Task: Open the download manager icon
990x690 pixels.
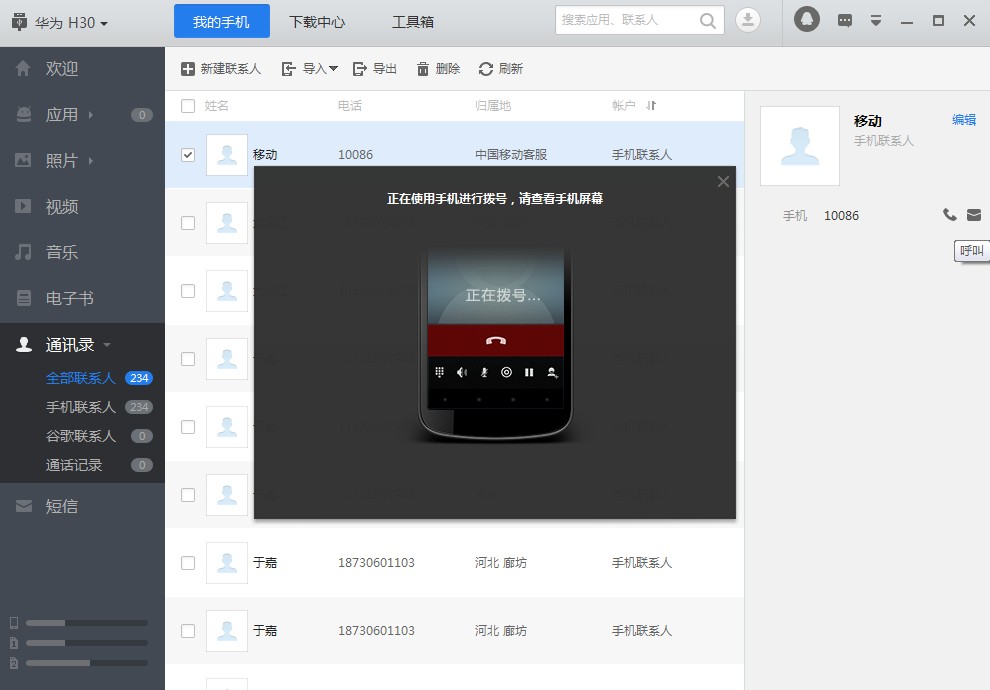Action: (748, 20)
